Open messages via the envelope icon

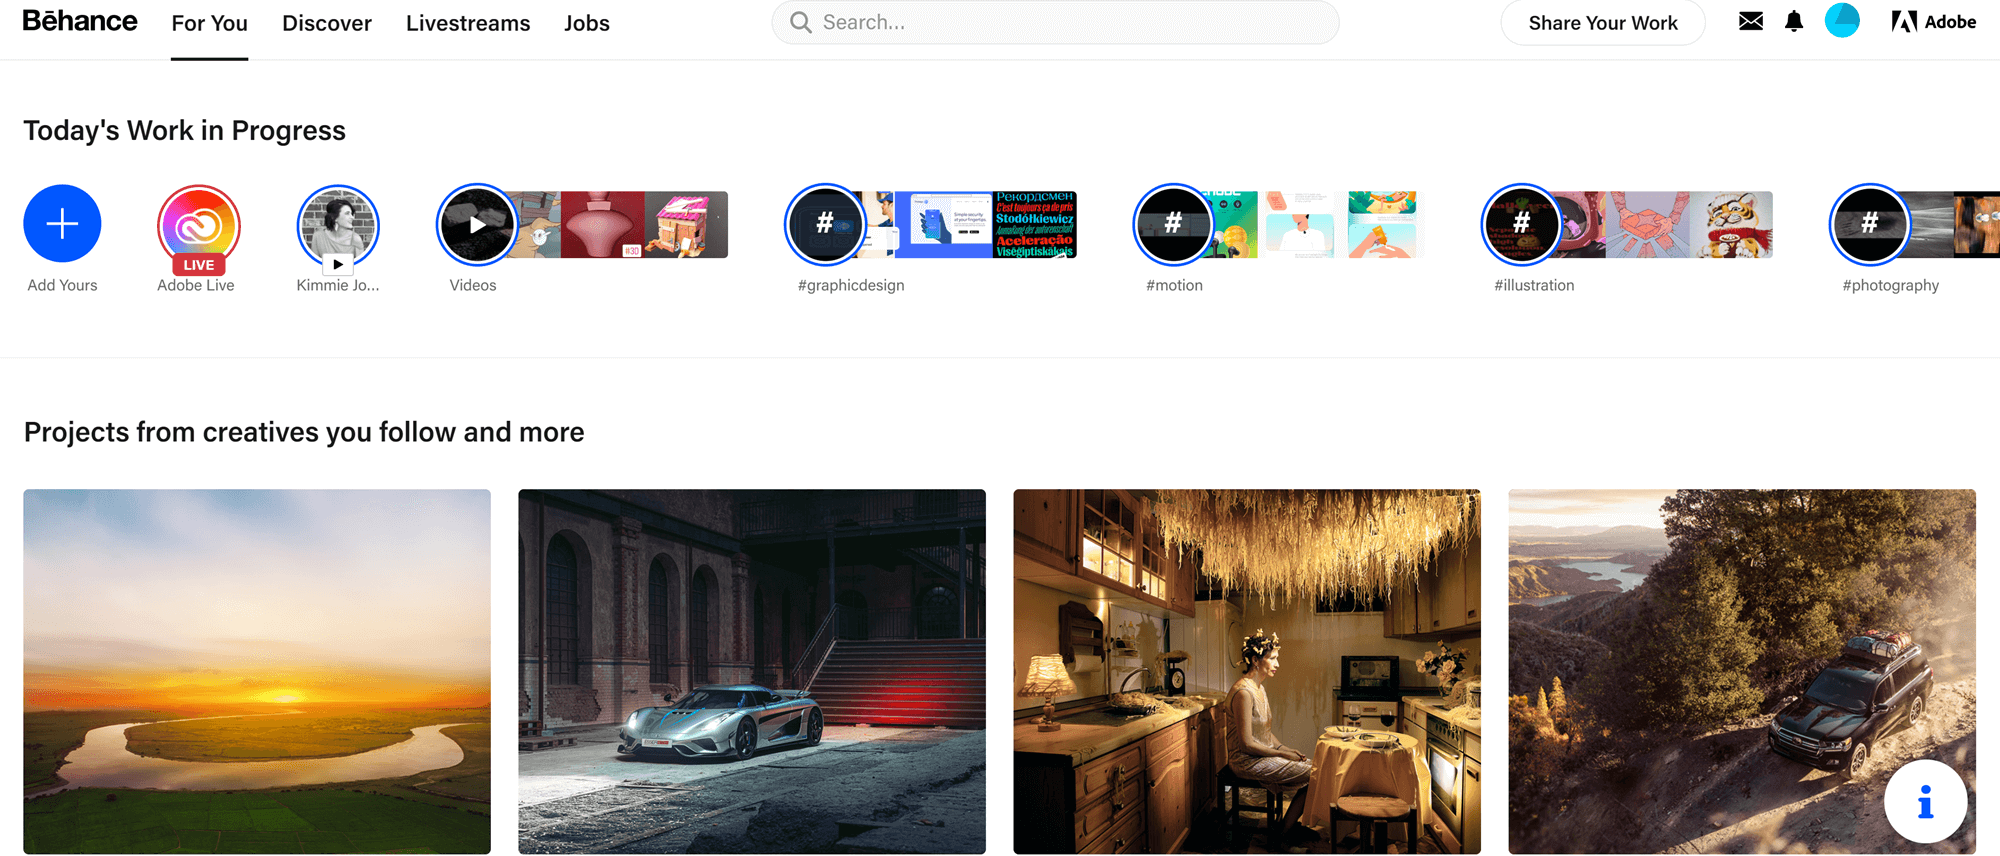point(1751,21)
